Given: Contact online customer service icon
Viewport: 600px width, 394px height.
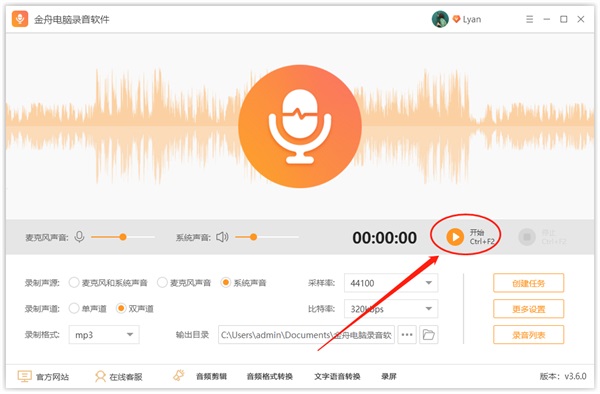Looking at the screenshot, I should click(100, 376).
